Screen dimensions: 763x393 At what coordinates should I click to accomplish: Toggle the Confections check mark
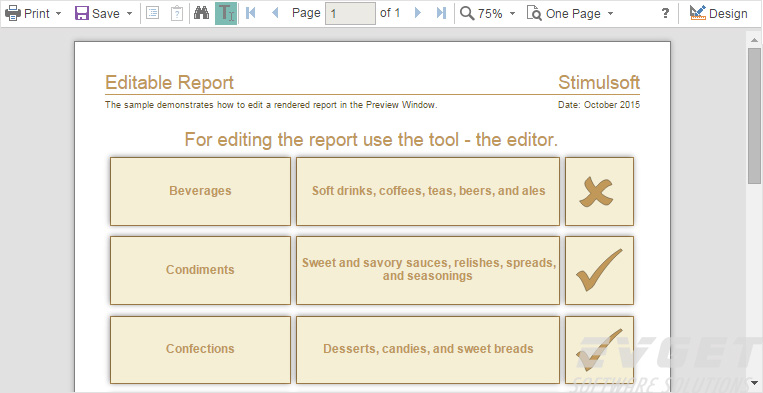[x=599, y=350]
